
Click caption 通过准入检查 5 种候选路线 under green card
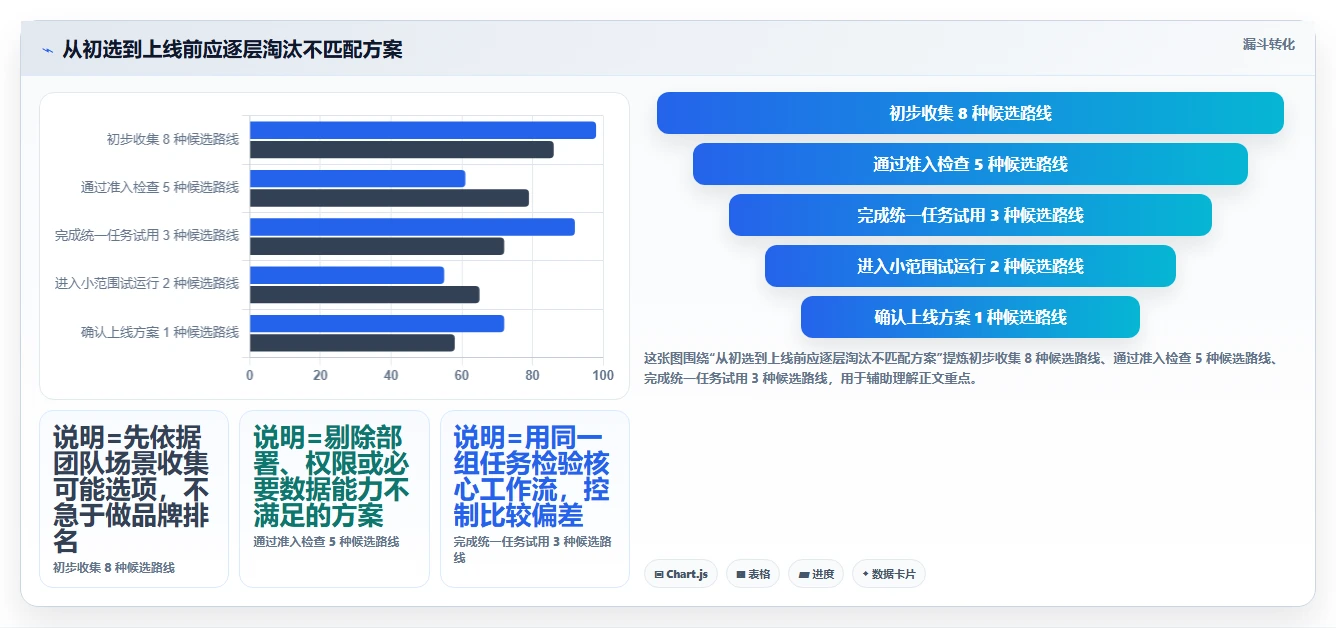(x=326, y=541)
